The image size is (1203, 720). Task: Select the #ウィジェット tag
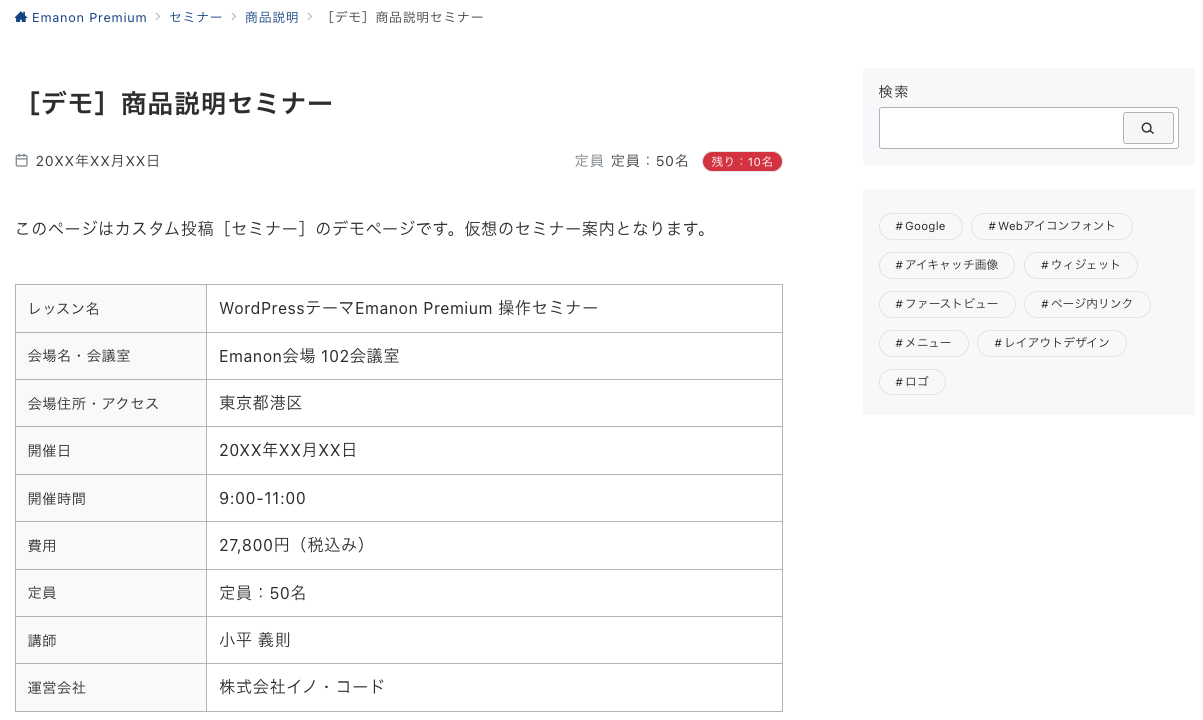pos(1081,265)
